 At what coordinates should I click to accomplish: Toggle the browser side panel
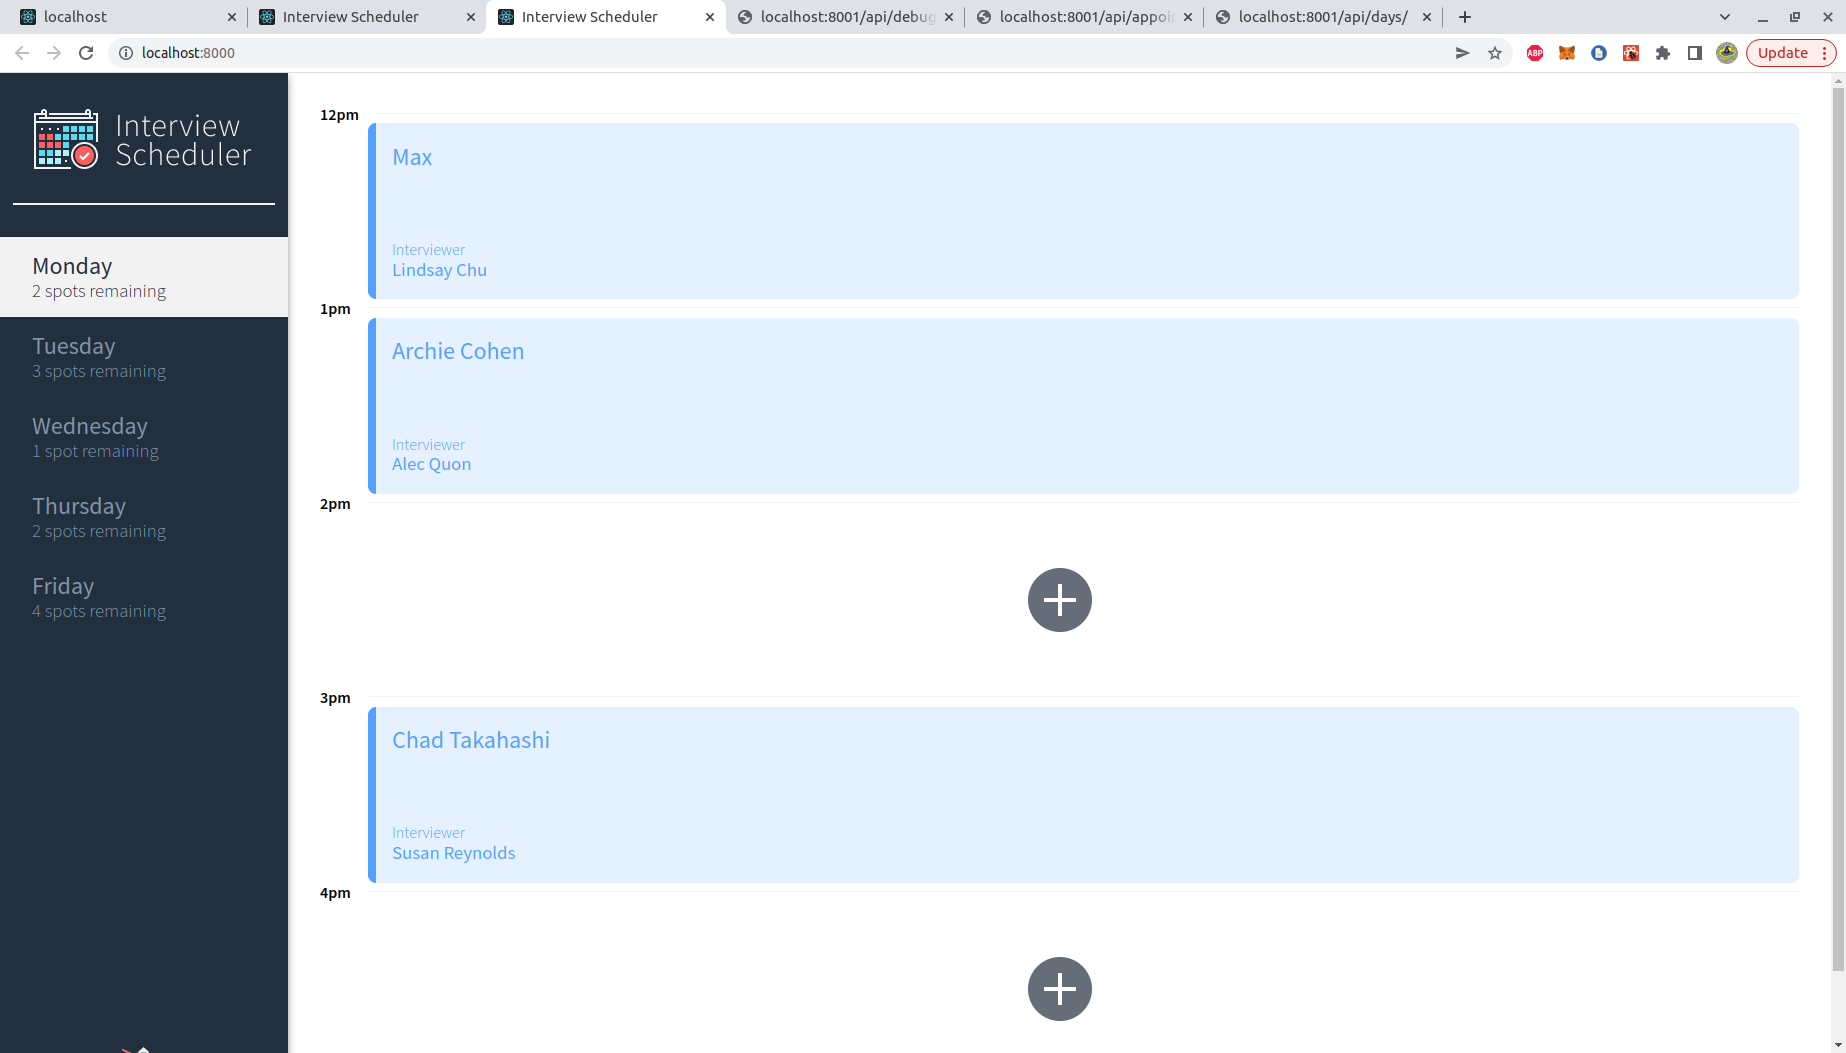(1694, 53)
